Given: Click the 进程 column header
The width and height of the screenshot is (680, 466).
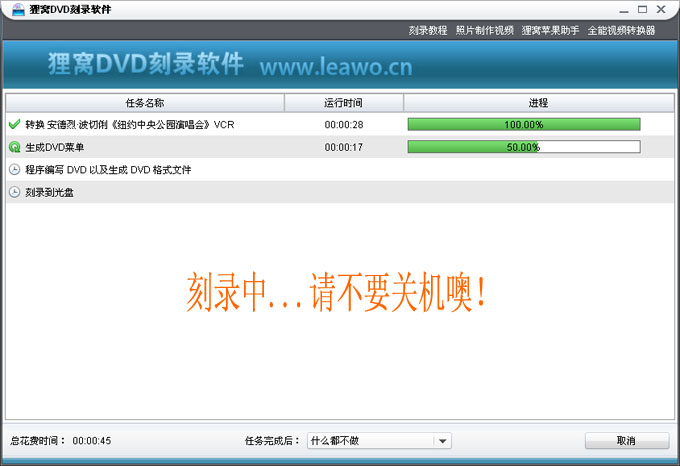Looking at the screenshot, I should point(539,103).
